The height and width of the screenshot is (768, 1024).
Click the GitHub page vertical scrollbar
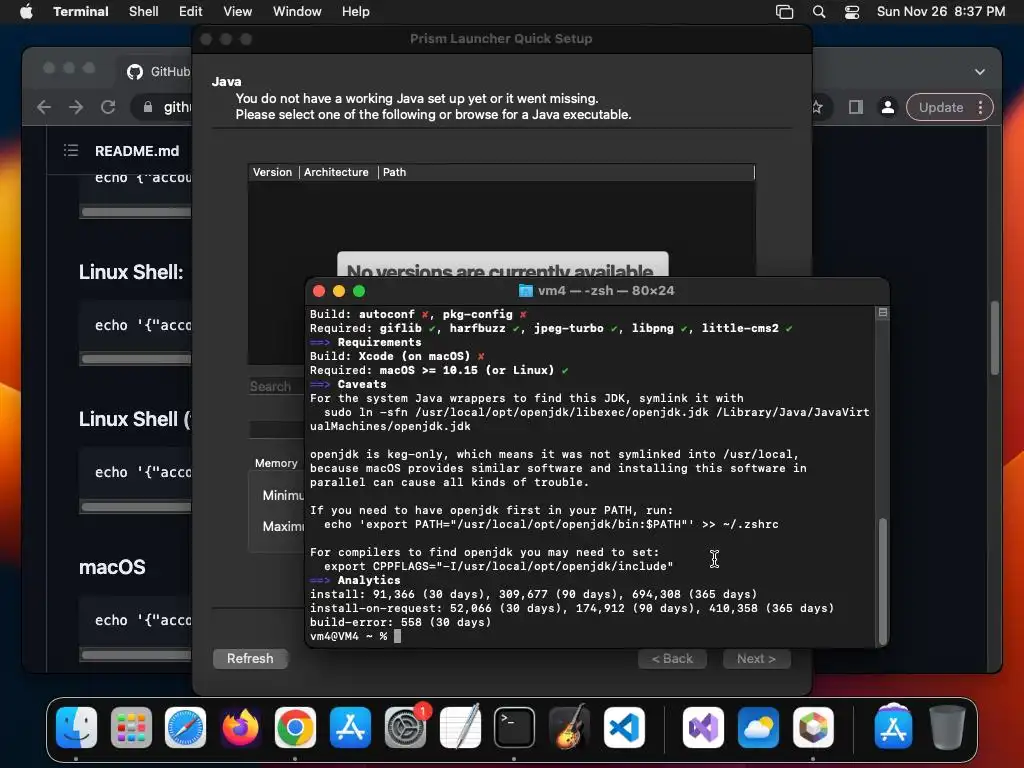click(x=994, y=338)
